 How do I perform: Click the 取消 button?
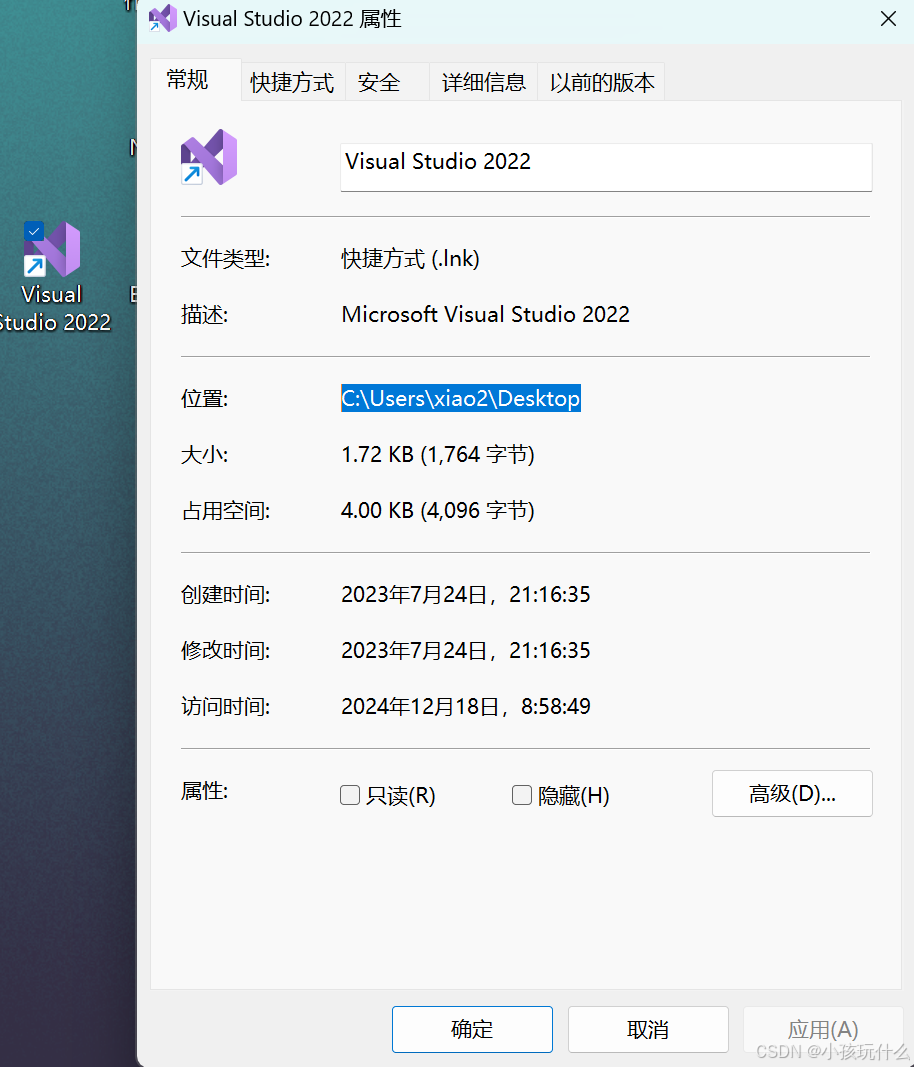tap(648, 1029)
